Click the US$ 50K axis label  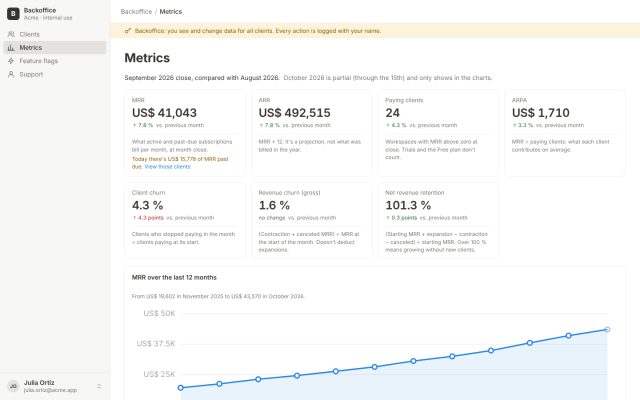[159, 313]
